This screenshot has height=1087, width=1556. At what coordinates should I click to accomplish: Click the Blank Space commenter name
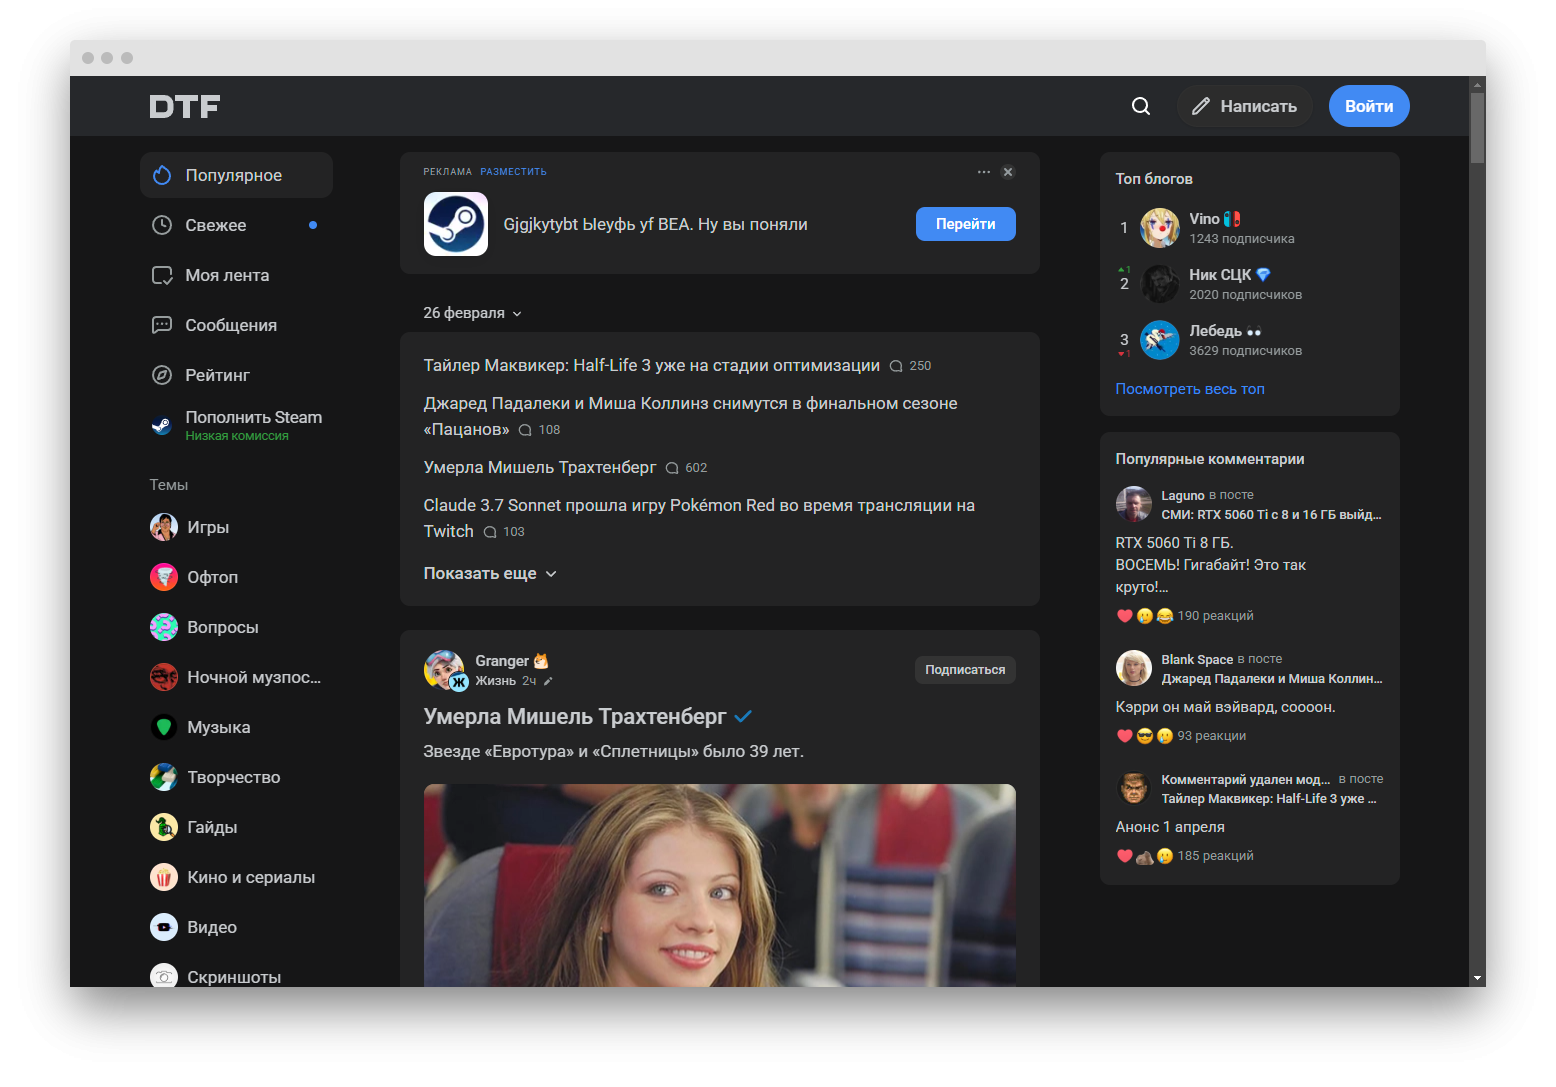tap(1197, 659)
